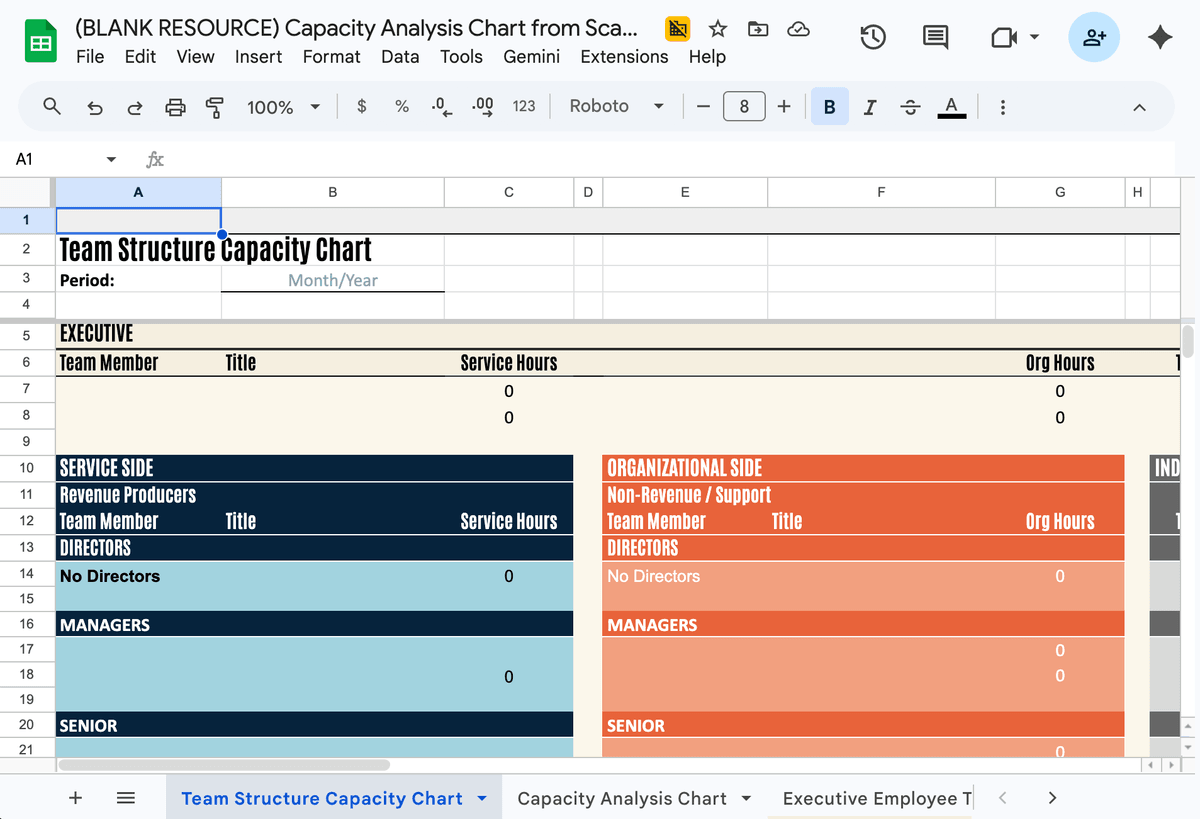This screenshot has width=1200, height=819.
Task: Open the Gemini sparkle icon
Action: coord(1160,38)
